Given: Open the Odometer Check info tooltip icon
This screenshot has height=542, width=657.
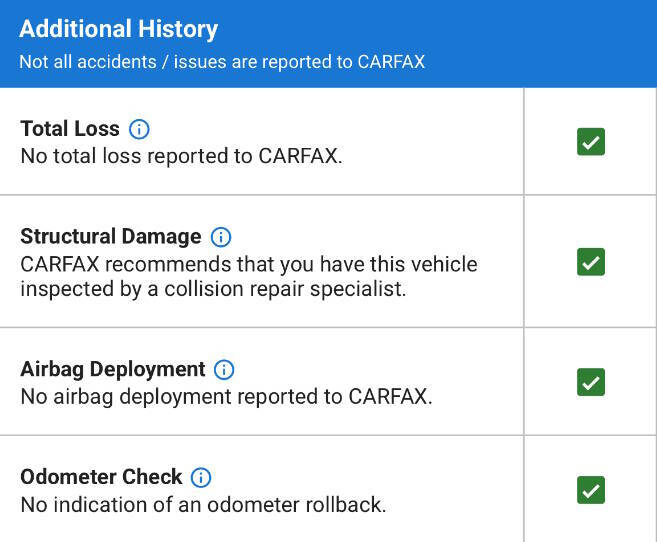Looking at the screenshot, I should point(201,477).
